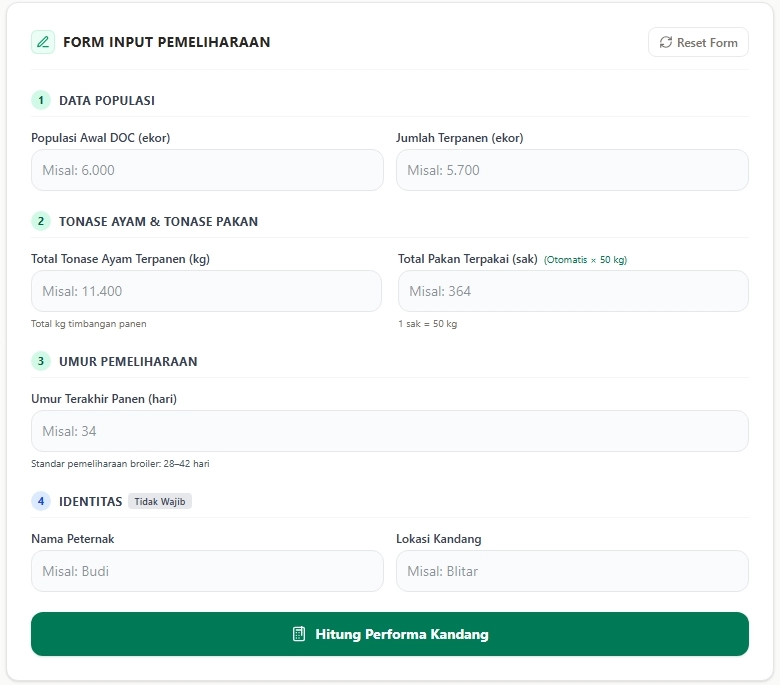Image resolution: width=780 pixels, height=685 pixels.
Task: Click the step 3 badge for Umur Pemeliharaan
Action: [x=41, y=361]
